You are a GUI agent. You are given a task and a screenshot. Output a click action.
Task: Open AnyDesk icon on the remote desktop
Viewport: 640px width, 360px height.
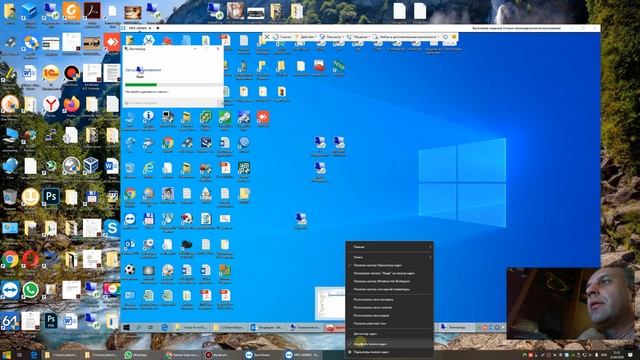(263, 118)
